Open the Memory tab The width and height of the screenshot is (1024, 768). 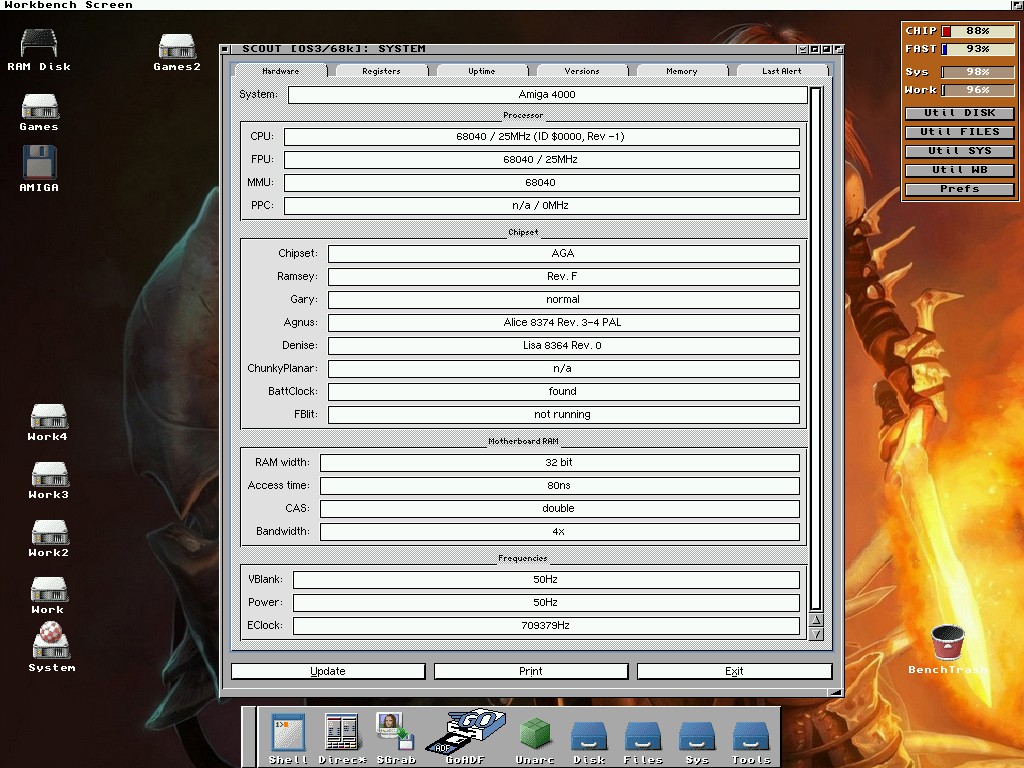(682, 71)
